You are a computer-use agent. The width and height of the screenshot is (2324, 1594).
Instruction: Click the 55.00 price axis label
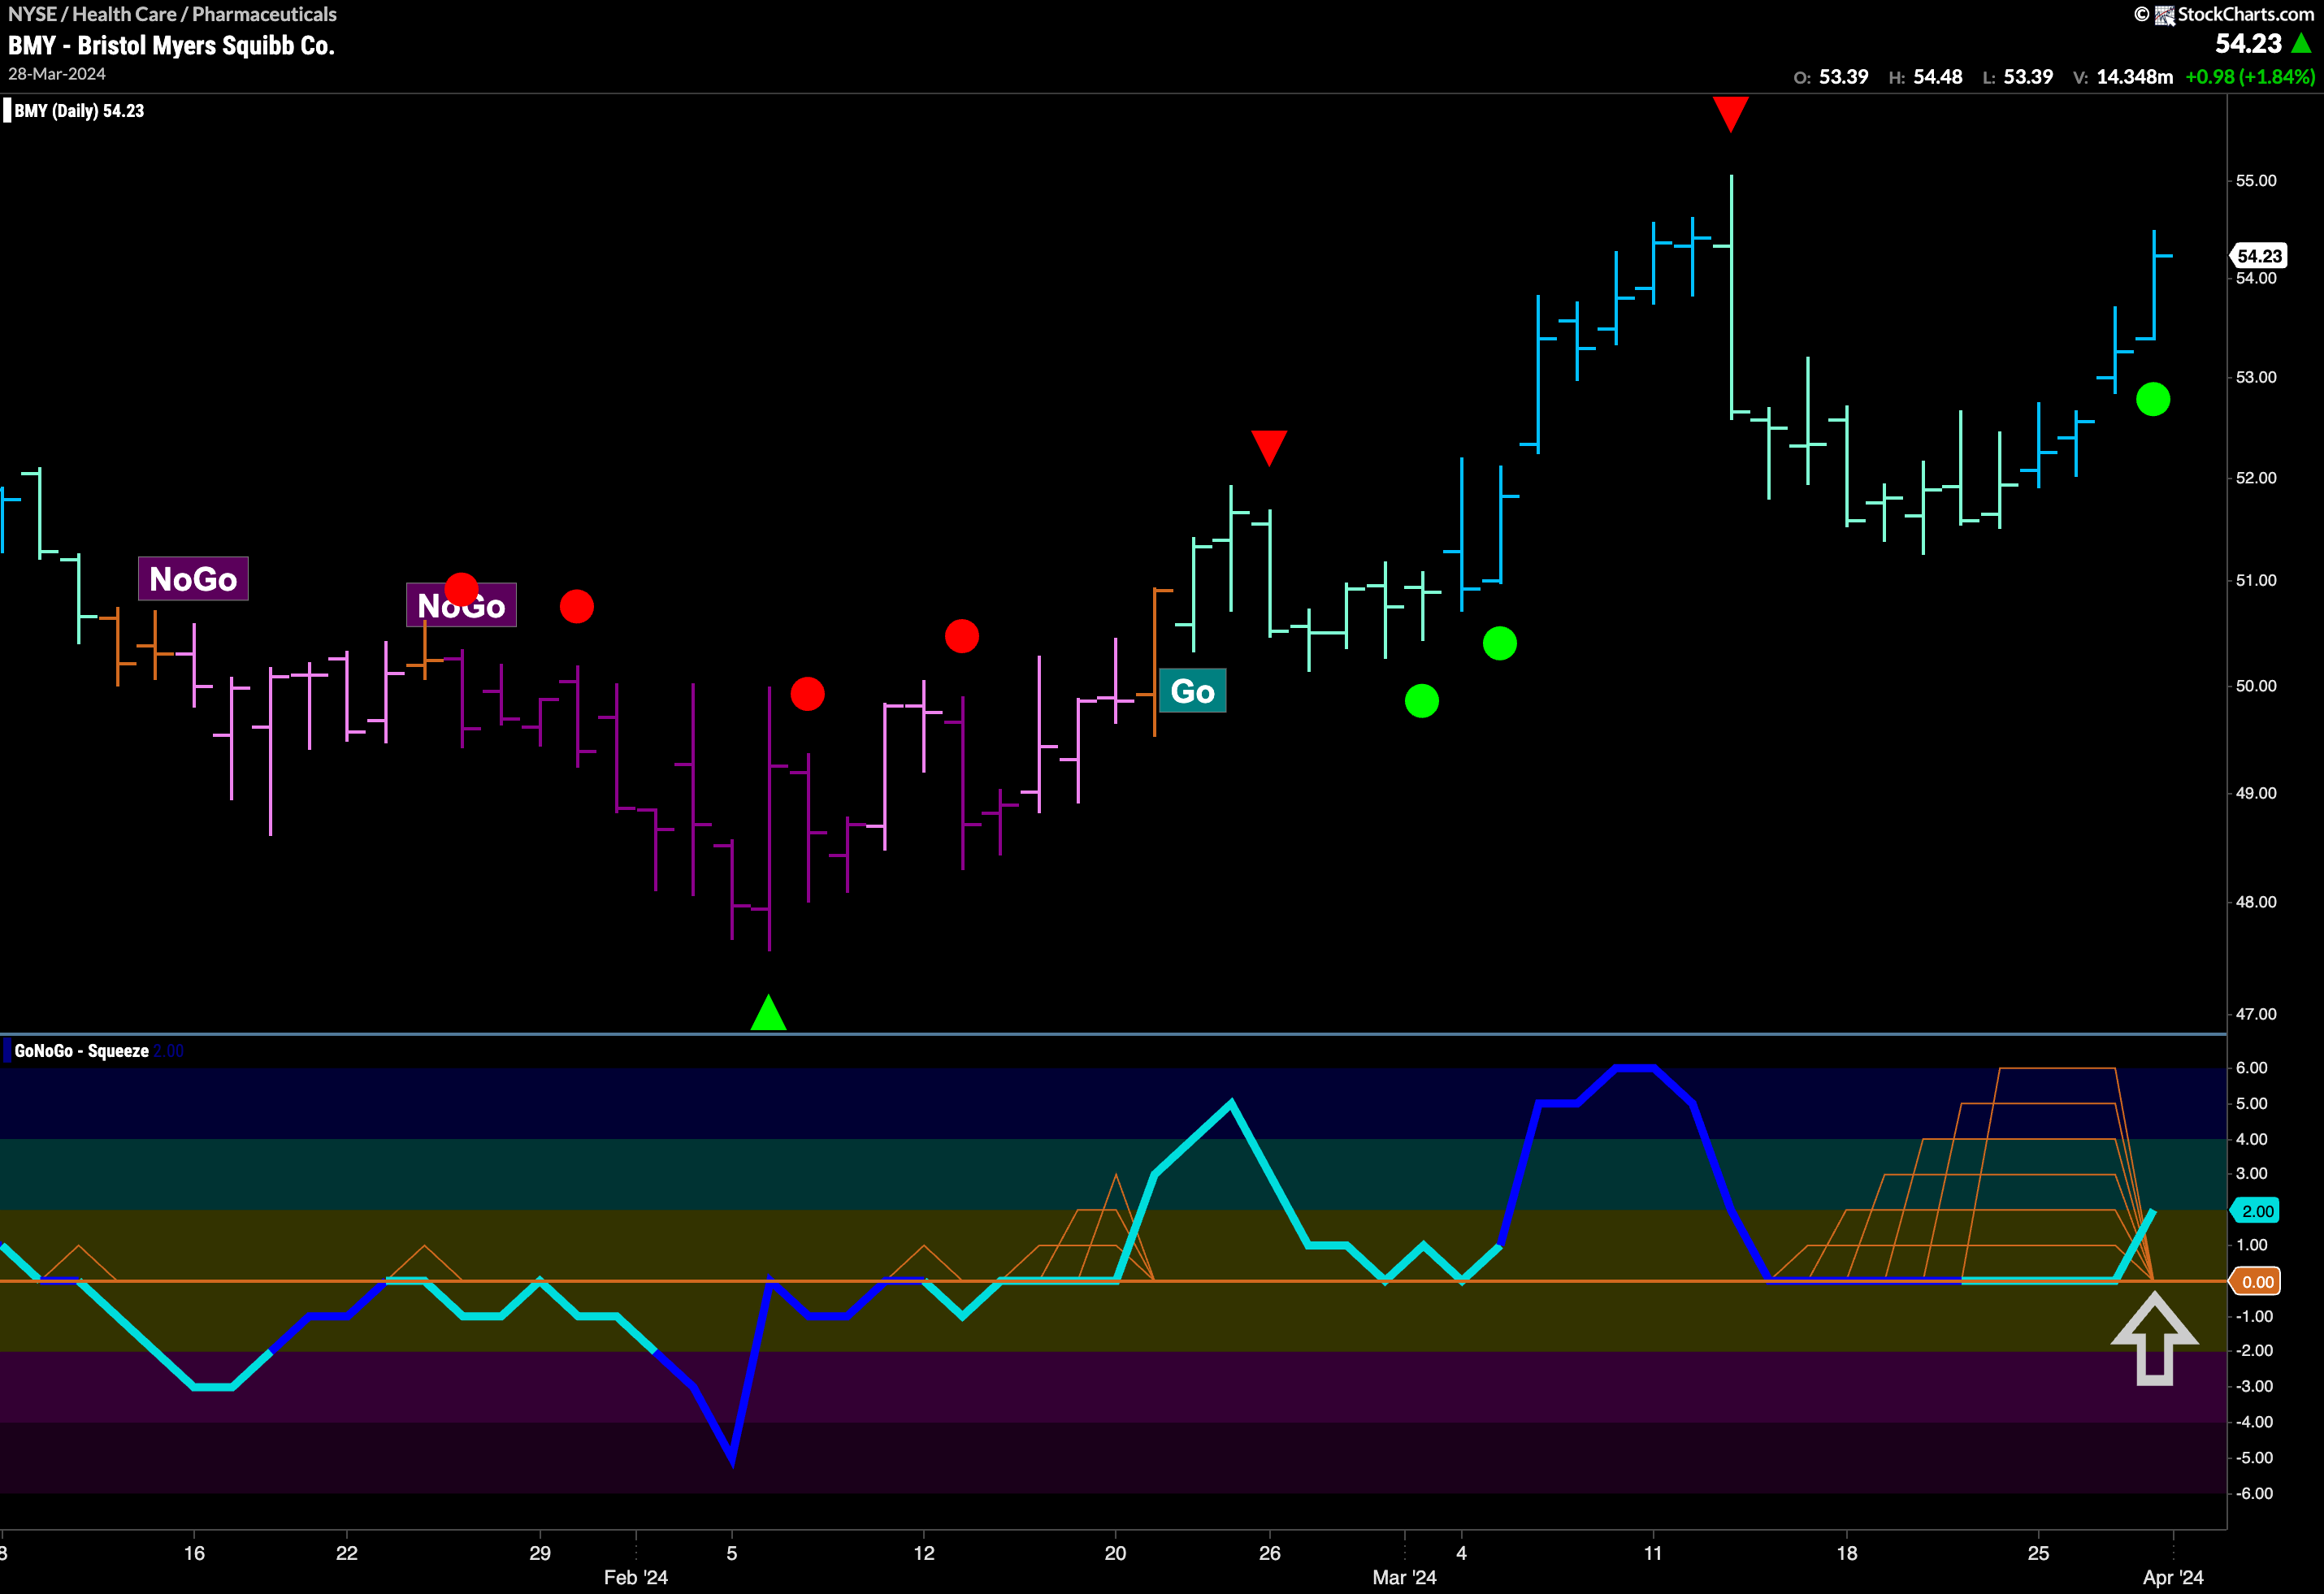tap(2256, 181)
